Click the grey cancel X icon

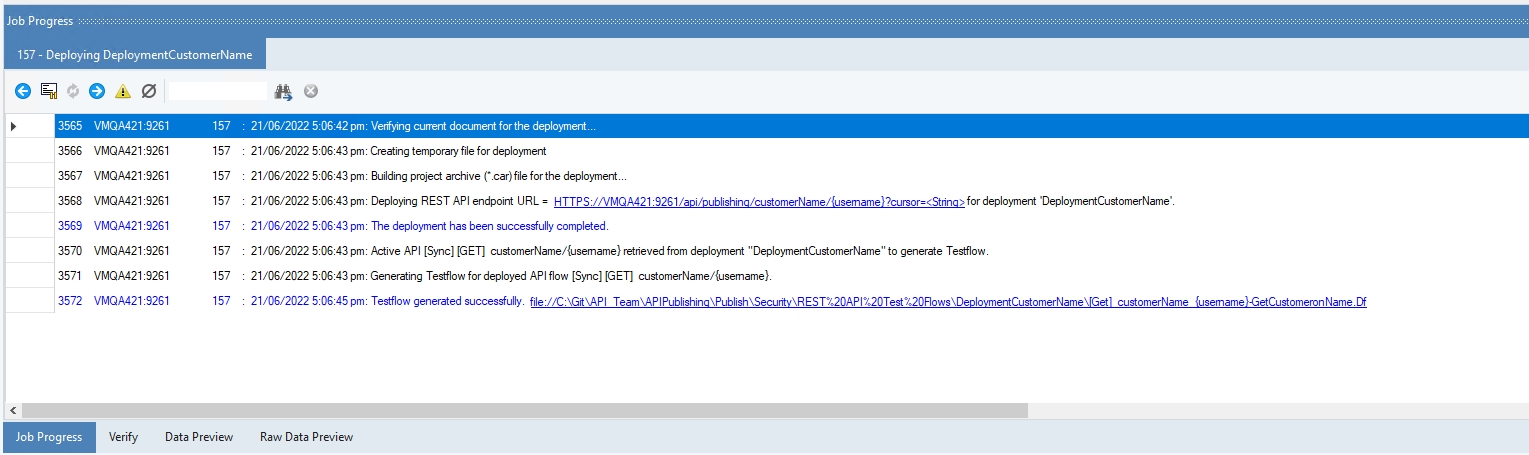(311, 91)
